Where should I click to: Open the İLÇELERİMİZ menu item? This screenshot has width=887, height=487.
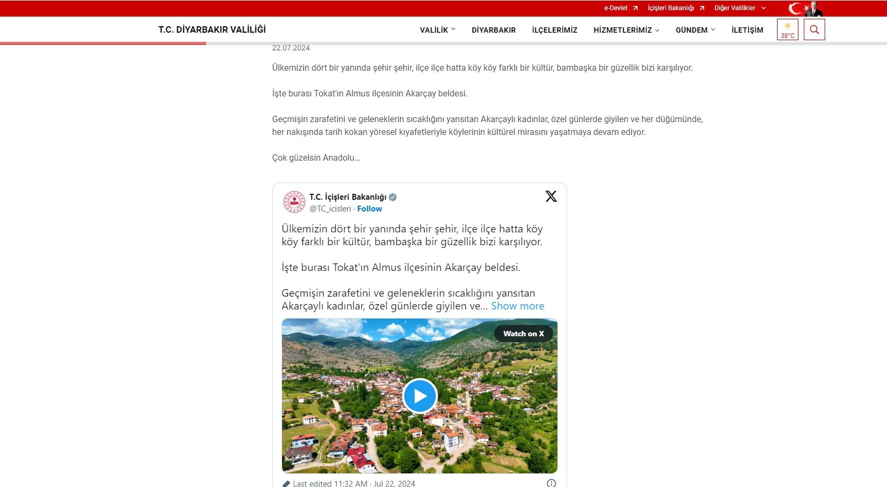[x=554, y=30]
